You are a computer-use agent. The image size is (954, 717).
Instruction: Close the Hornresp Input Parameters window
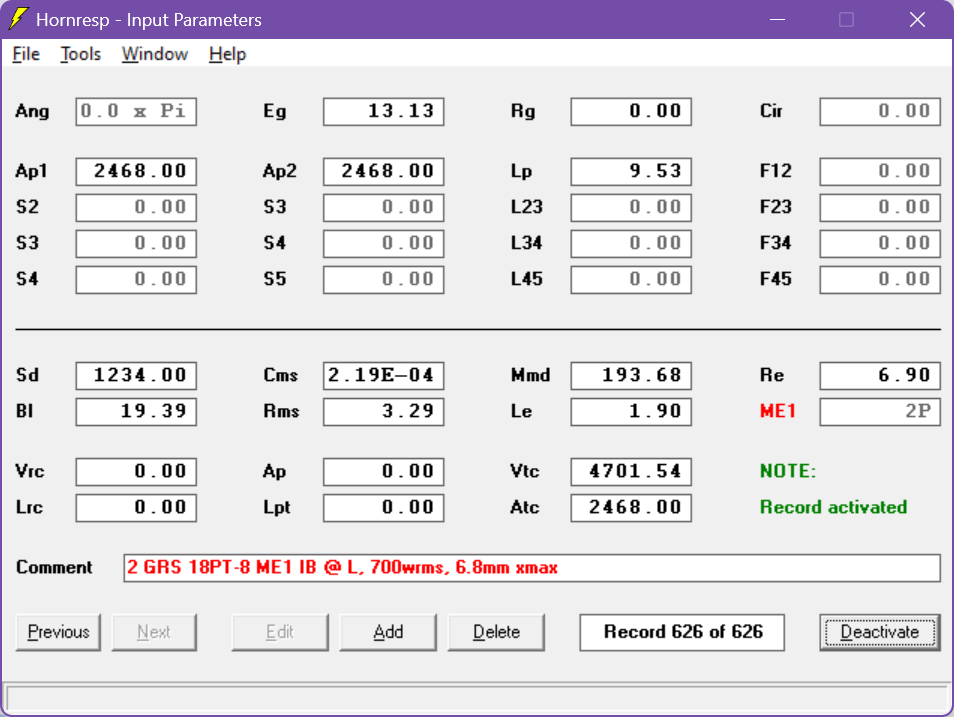(x=917, y=19)
